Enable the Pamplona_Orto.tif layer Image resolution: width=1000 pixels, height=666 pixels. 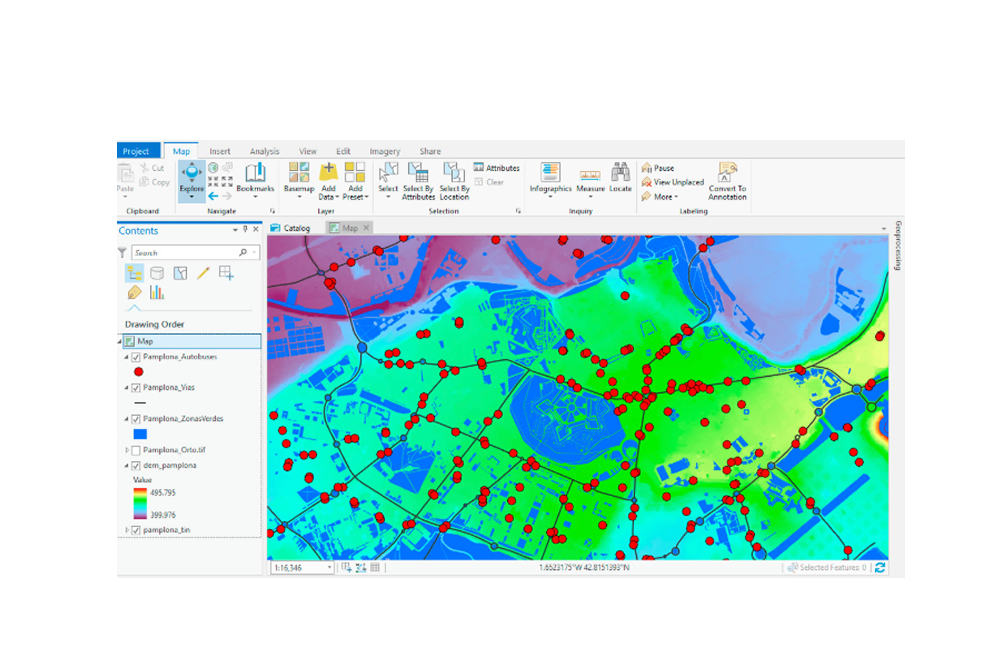[x=136, y=451]
